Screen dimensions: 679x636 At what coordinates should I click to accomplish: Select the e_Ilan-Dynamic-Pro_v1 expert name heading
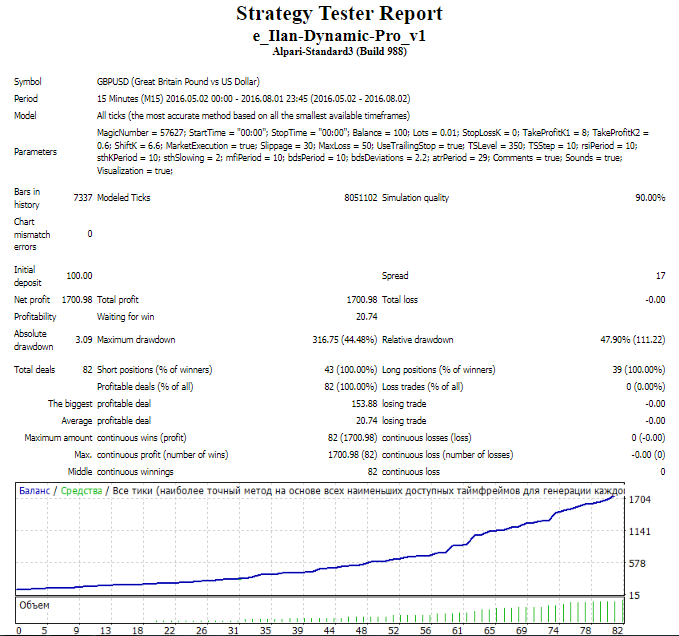(339, 35)
